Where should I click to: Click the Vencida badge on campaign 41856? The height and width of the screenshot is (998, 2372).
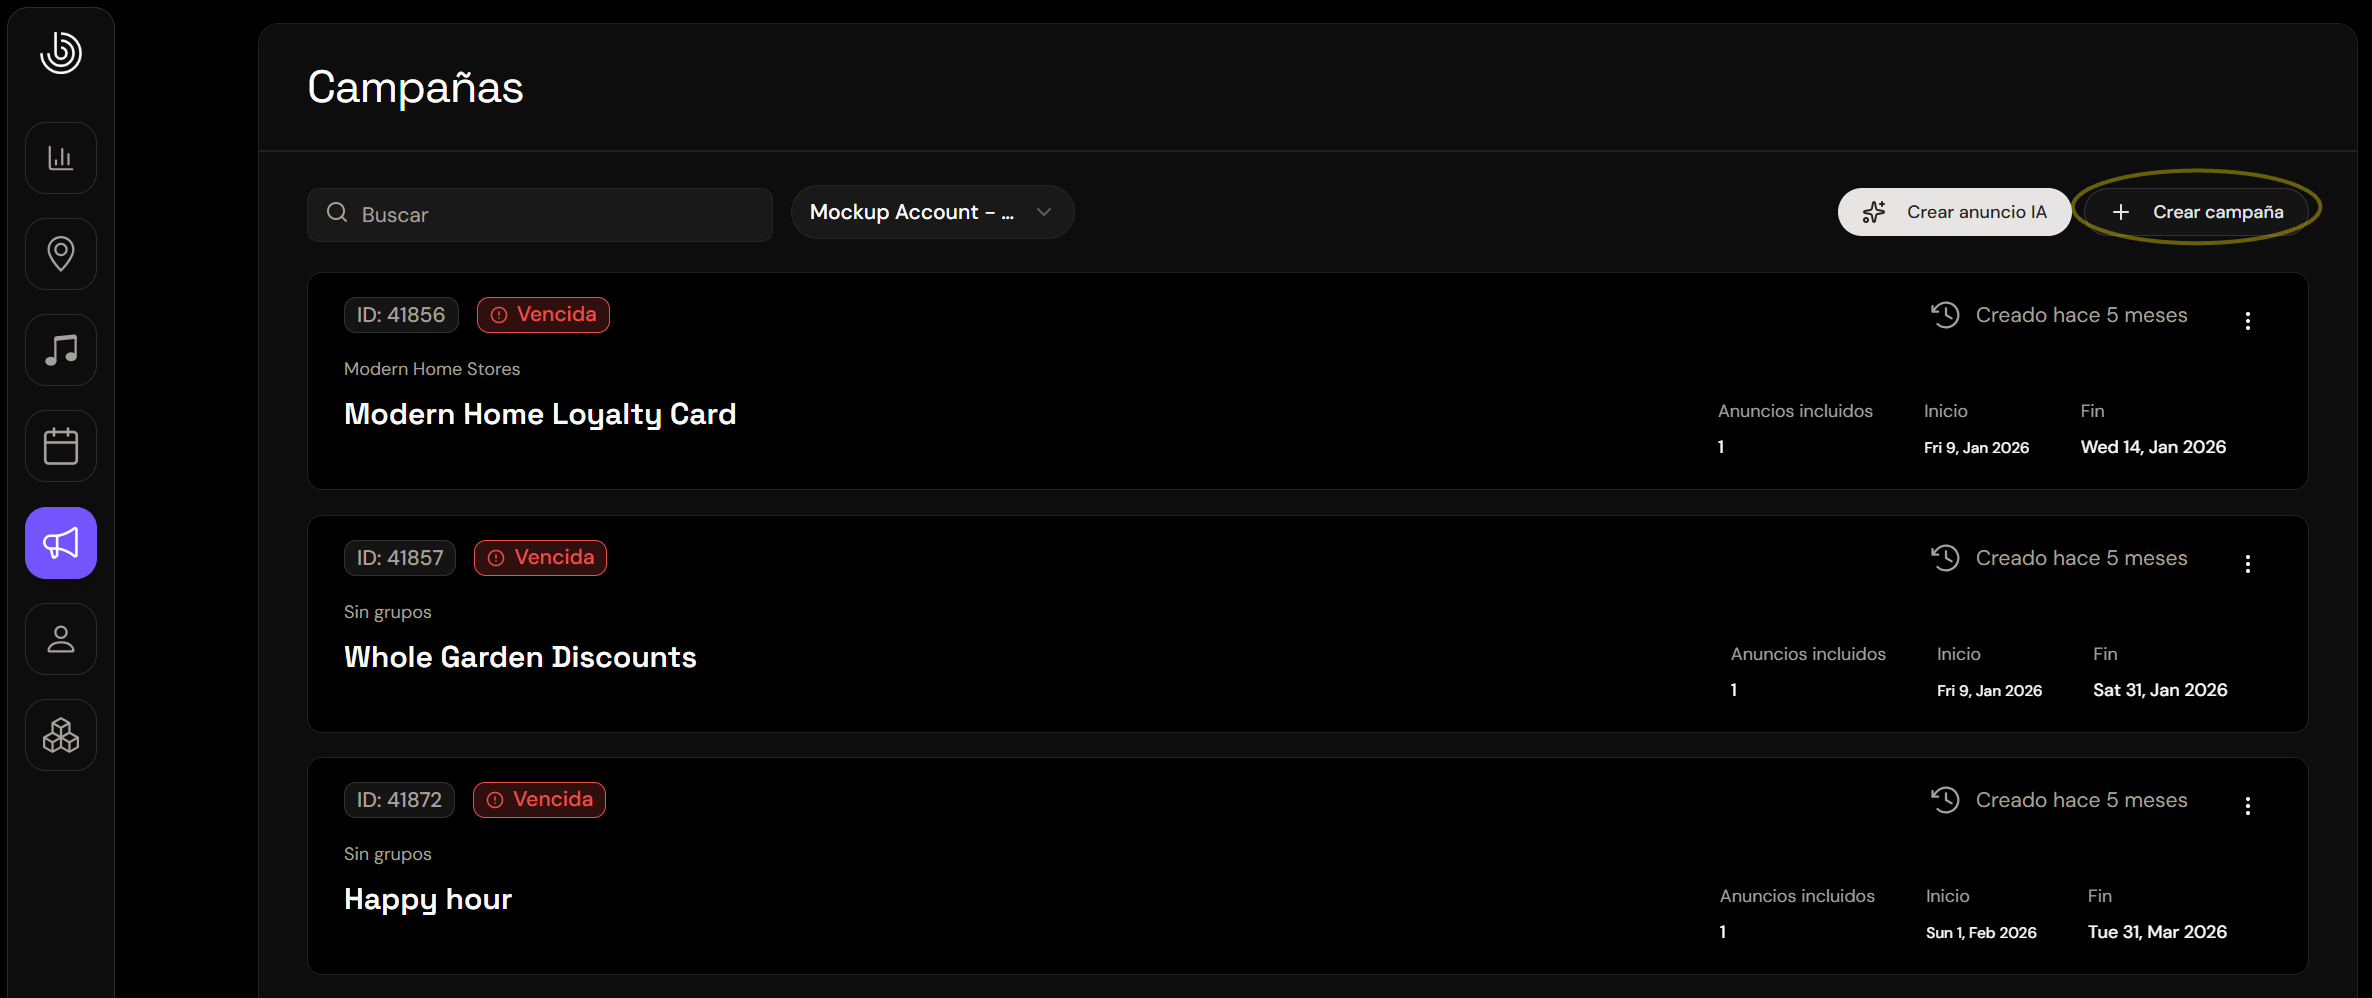coord(543,315)
